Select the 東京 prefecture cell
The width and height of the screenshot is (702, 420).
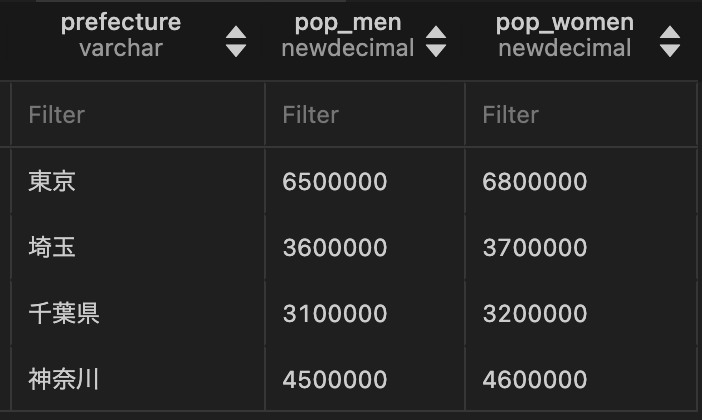click(x=138, y=181)
